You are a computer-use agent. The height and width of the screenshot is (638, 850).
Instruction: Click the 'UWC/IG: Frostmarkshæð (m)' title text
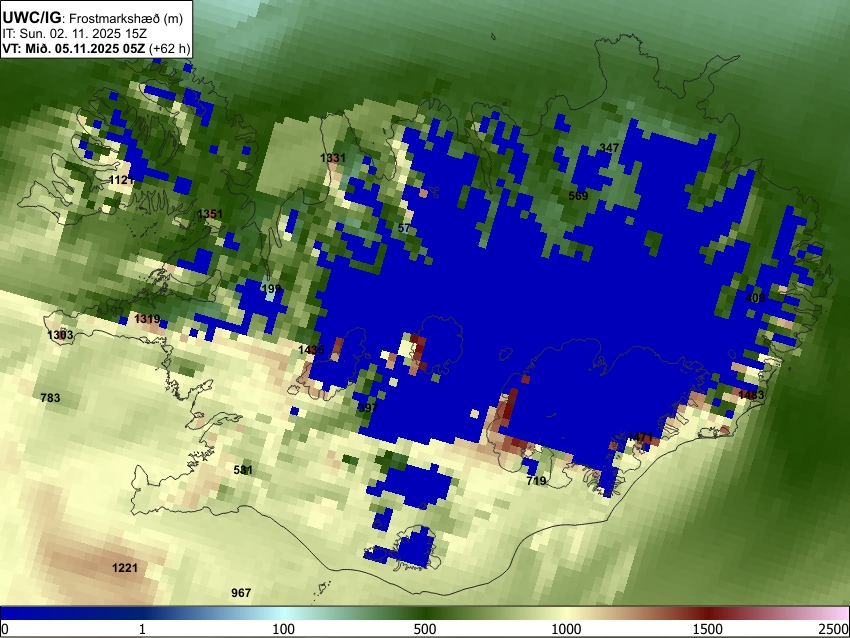pos(93,18)
